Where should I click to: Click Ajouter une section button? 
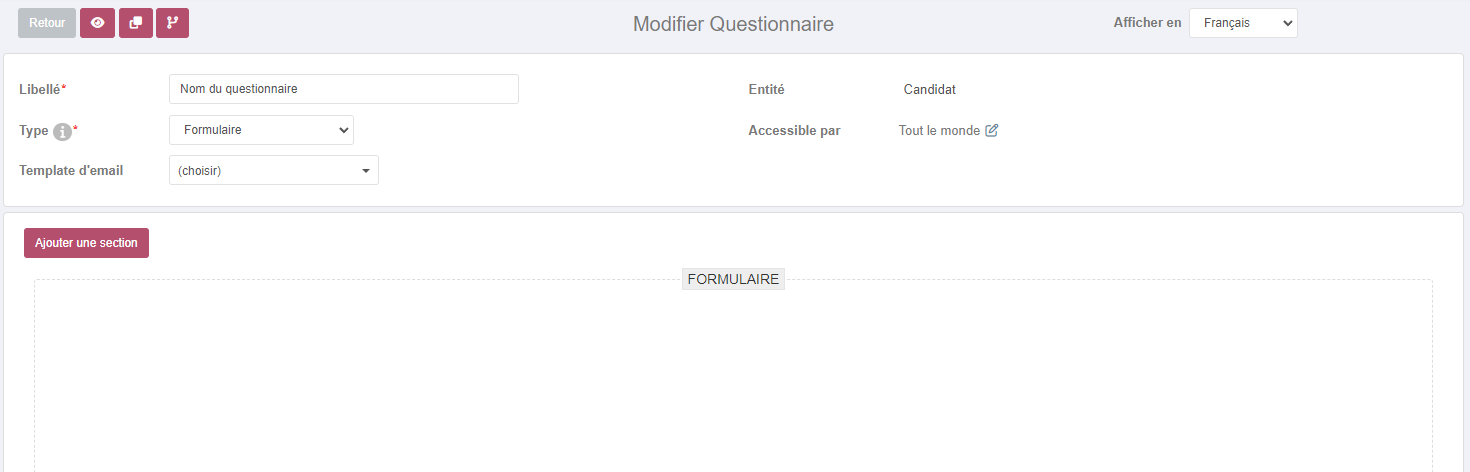click(86, 243)
